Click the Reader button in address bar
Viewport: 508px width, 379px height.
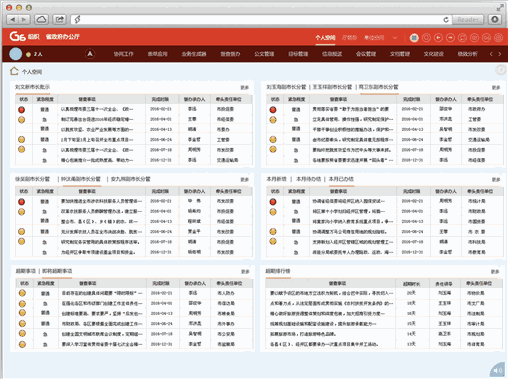click(468, 20)
